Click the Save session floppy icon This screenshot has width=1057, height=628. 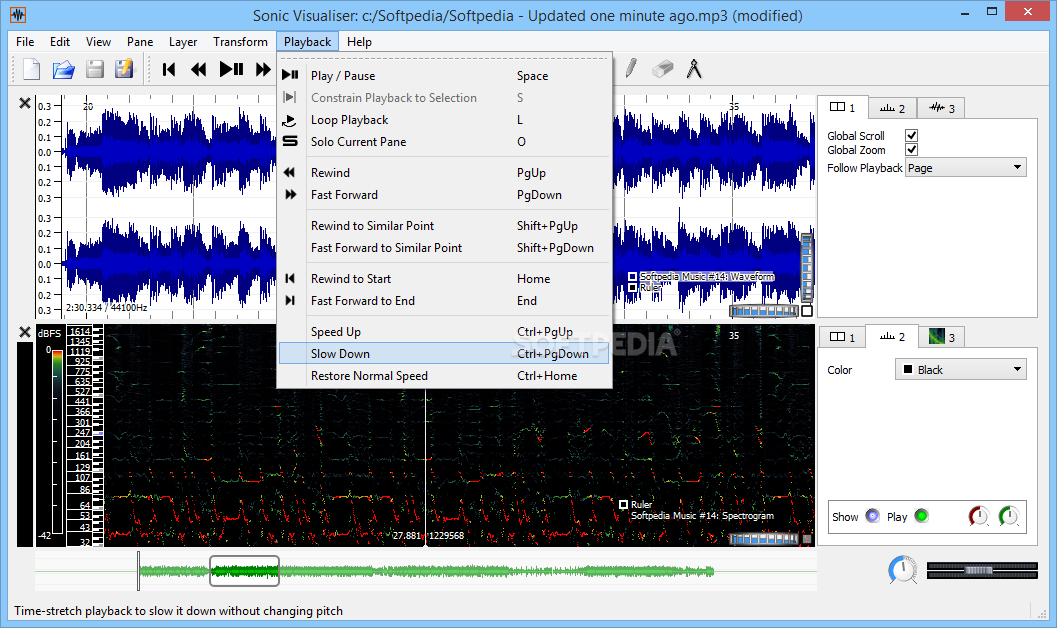94,69
